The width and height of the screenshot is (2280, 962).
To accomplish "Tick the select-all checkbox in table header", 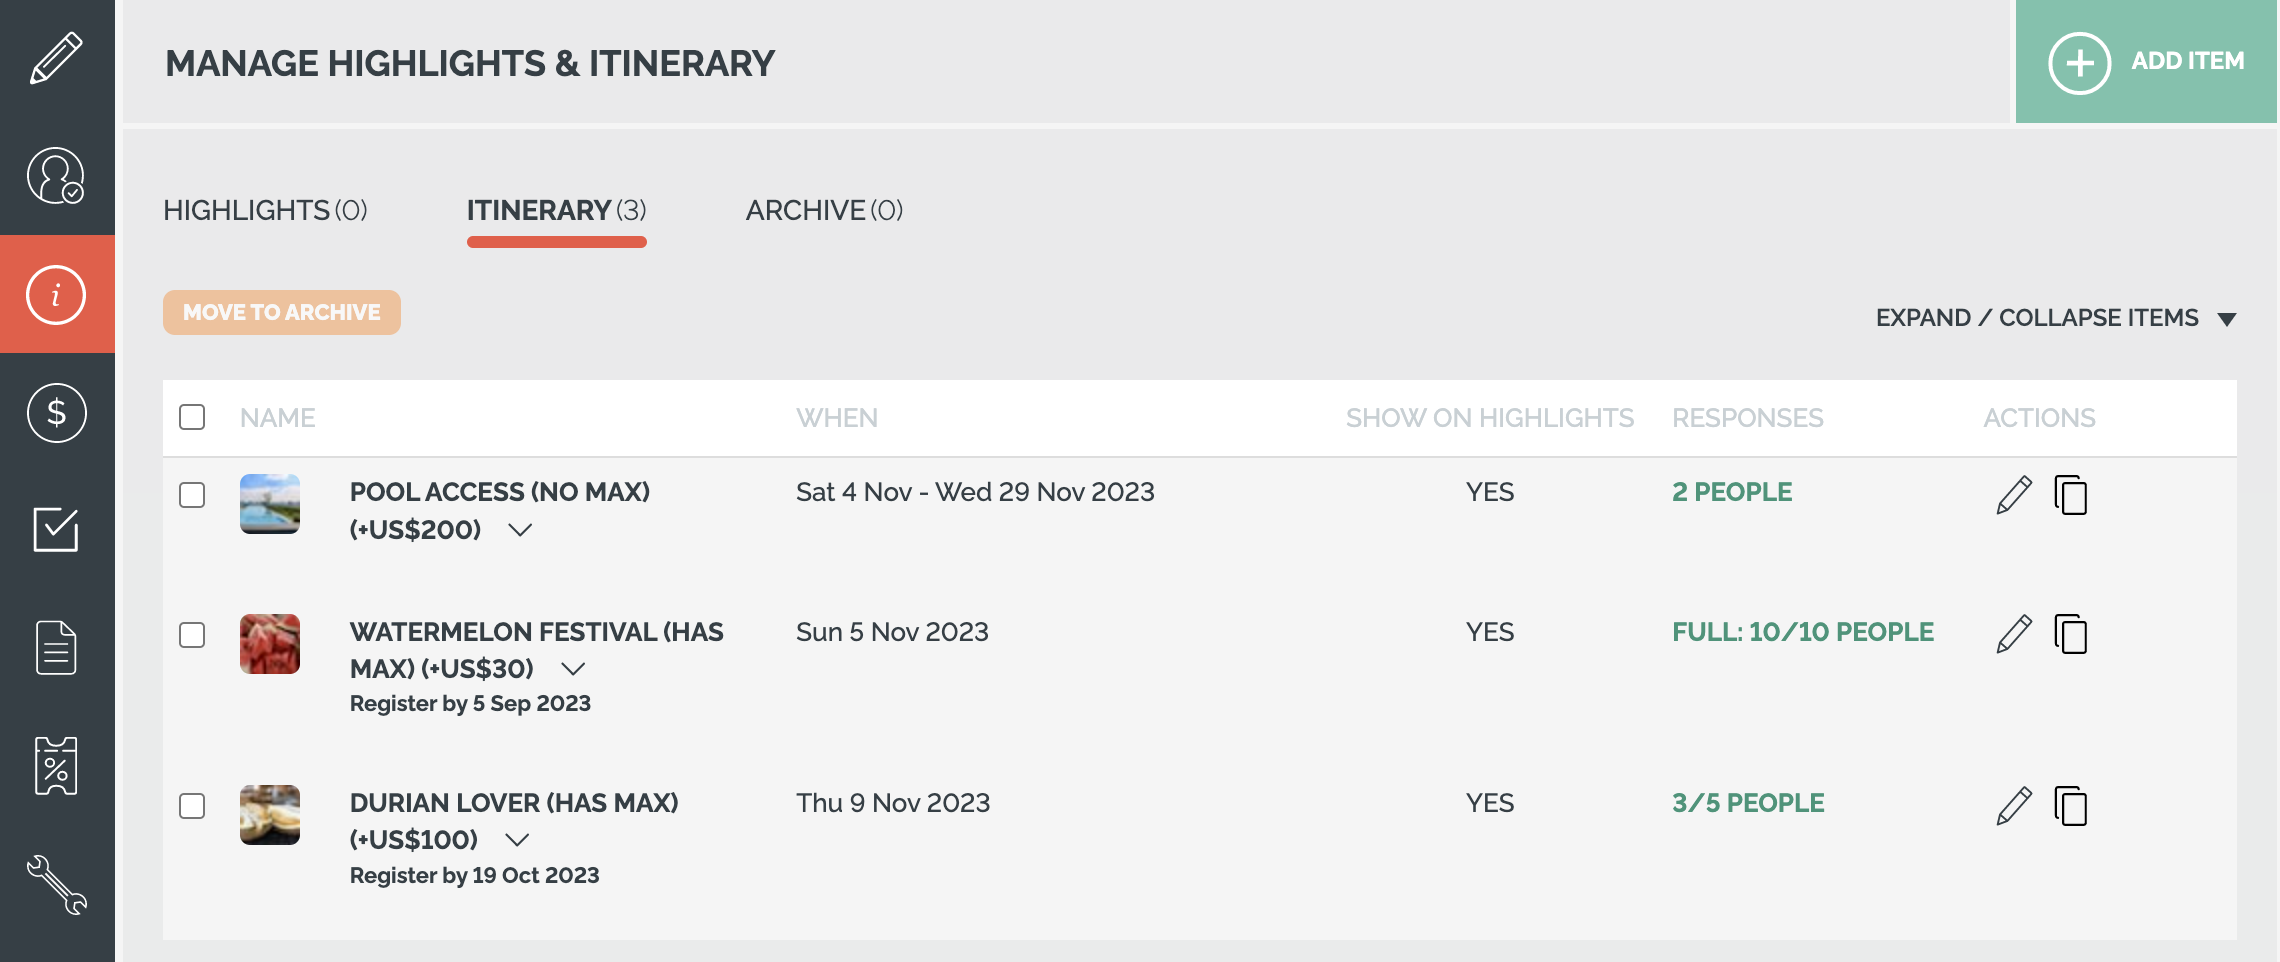I will click(x=192, y=417).
